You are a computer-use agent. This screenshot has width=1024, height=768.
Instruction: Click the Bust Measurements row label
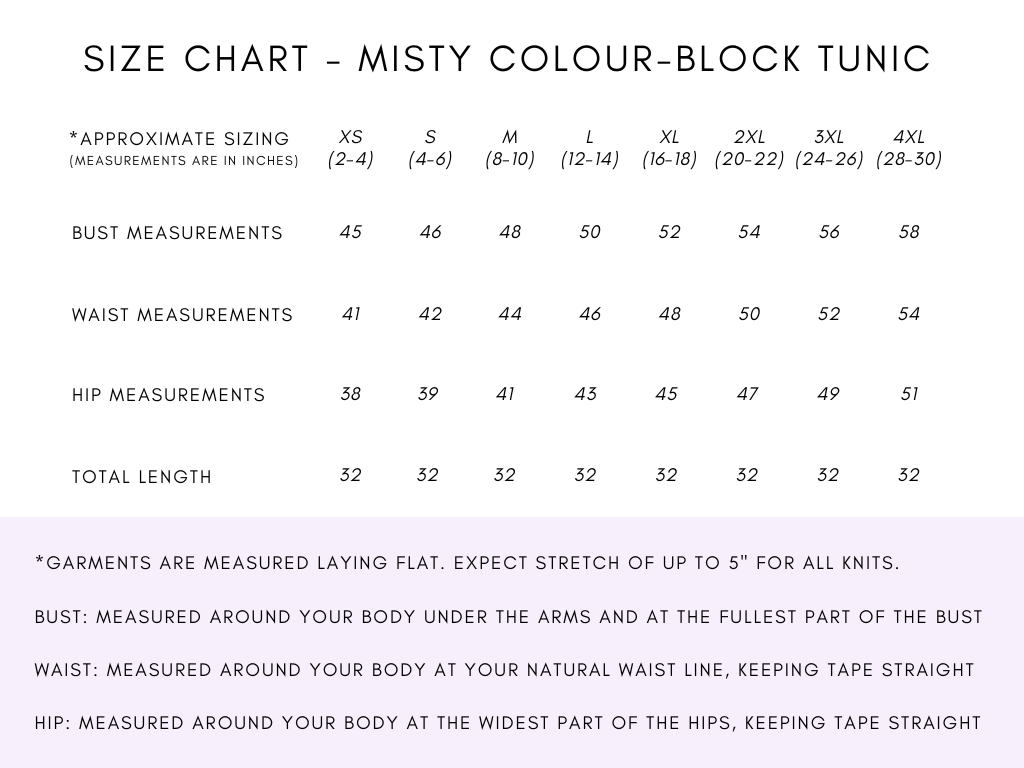coord(177,233)
